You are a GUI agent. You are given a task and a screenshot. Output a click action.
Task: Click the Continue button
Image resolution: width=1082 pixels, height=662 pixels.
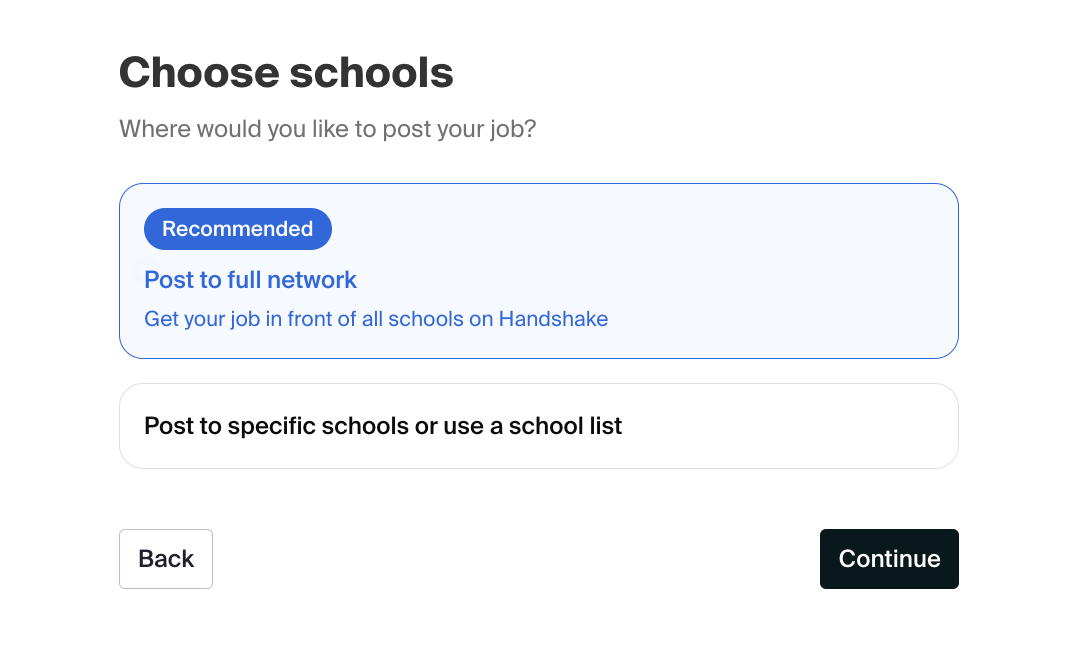point(889,559)
